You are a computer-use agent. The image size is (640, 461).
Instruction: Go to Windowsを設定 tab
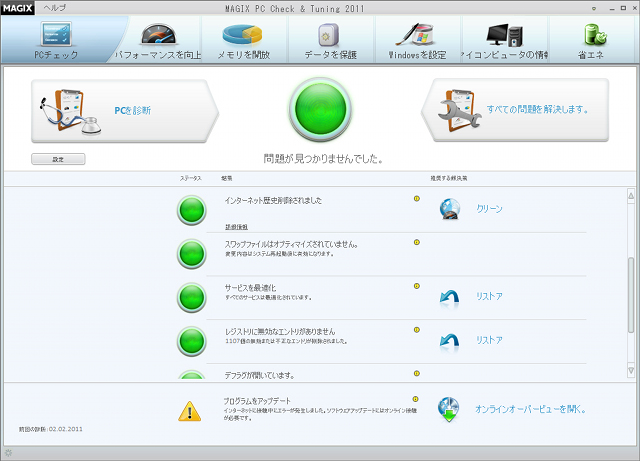tap(417, 40)
